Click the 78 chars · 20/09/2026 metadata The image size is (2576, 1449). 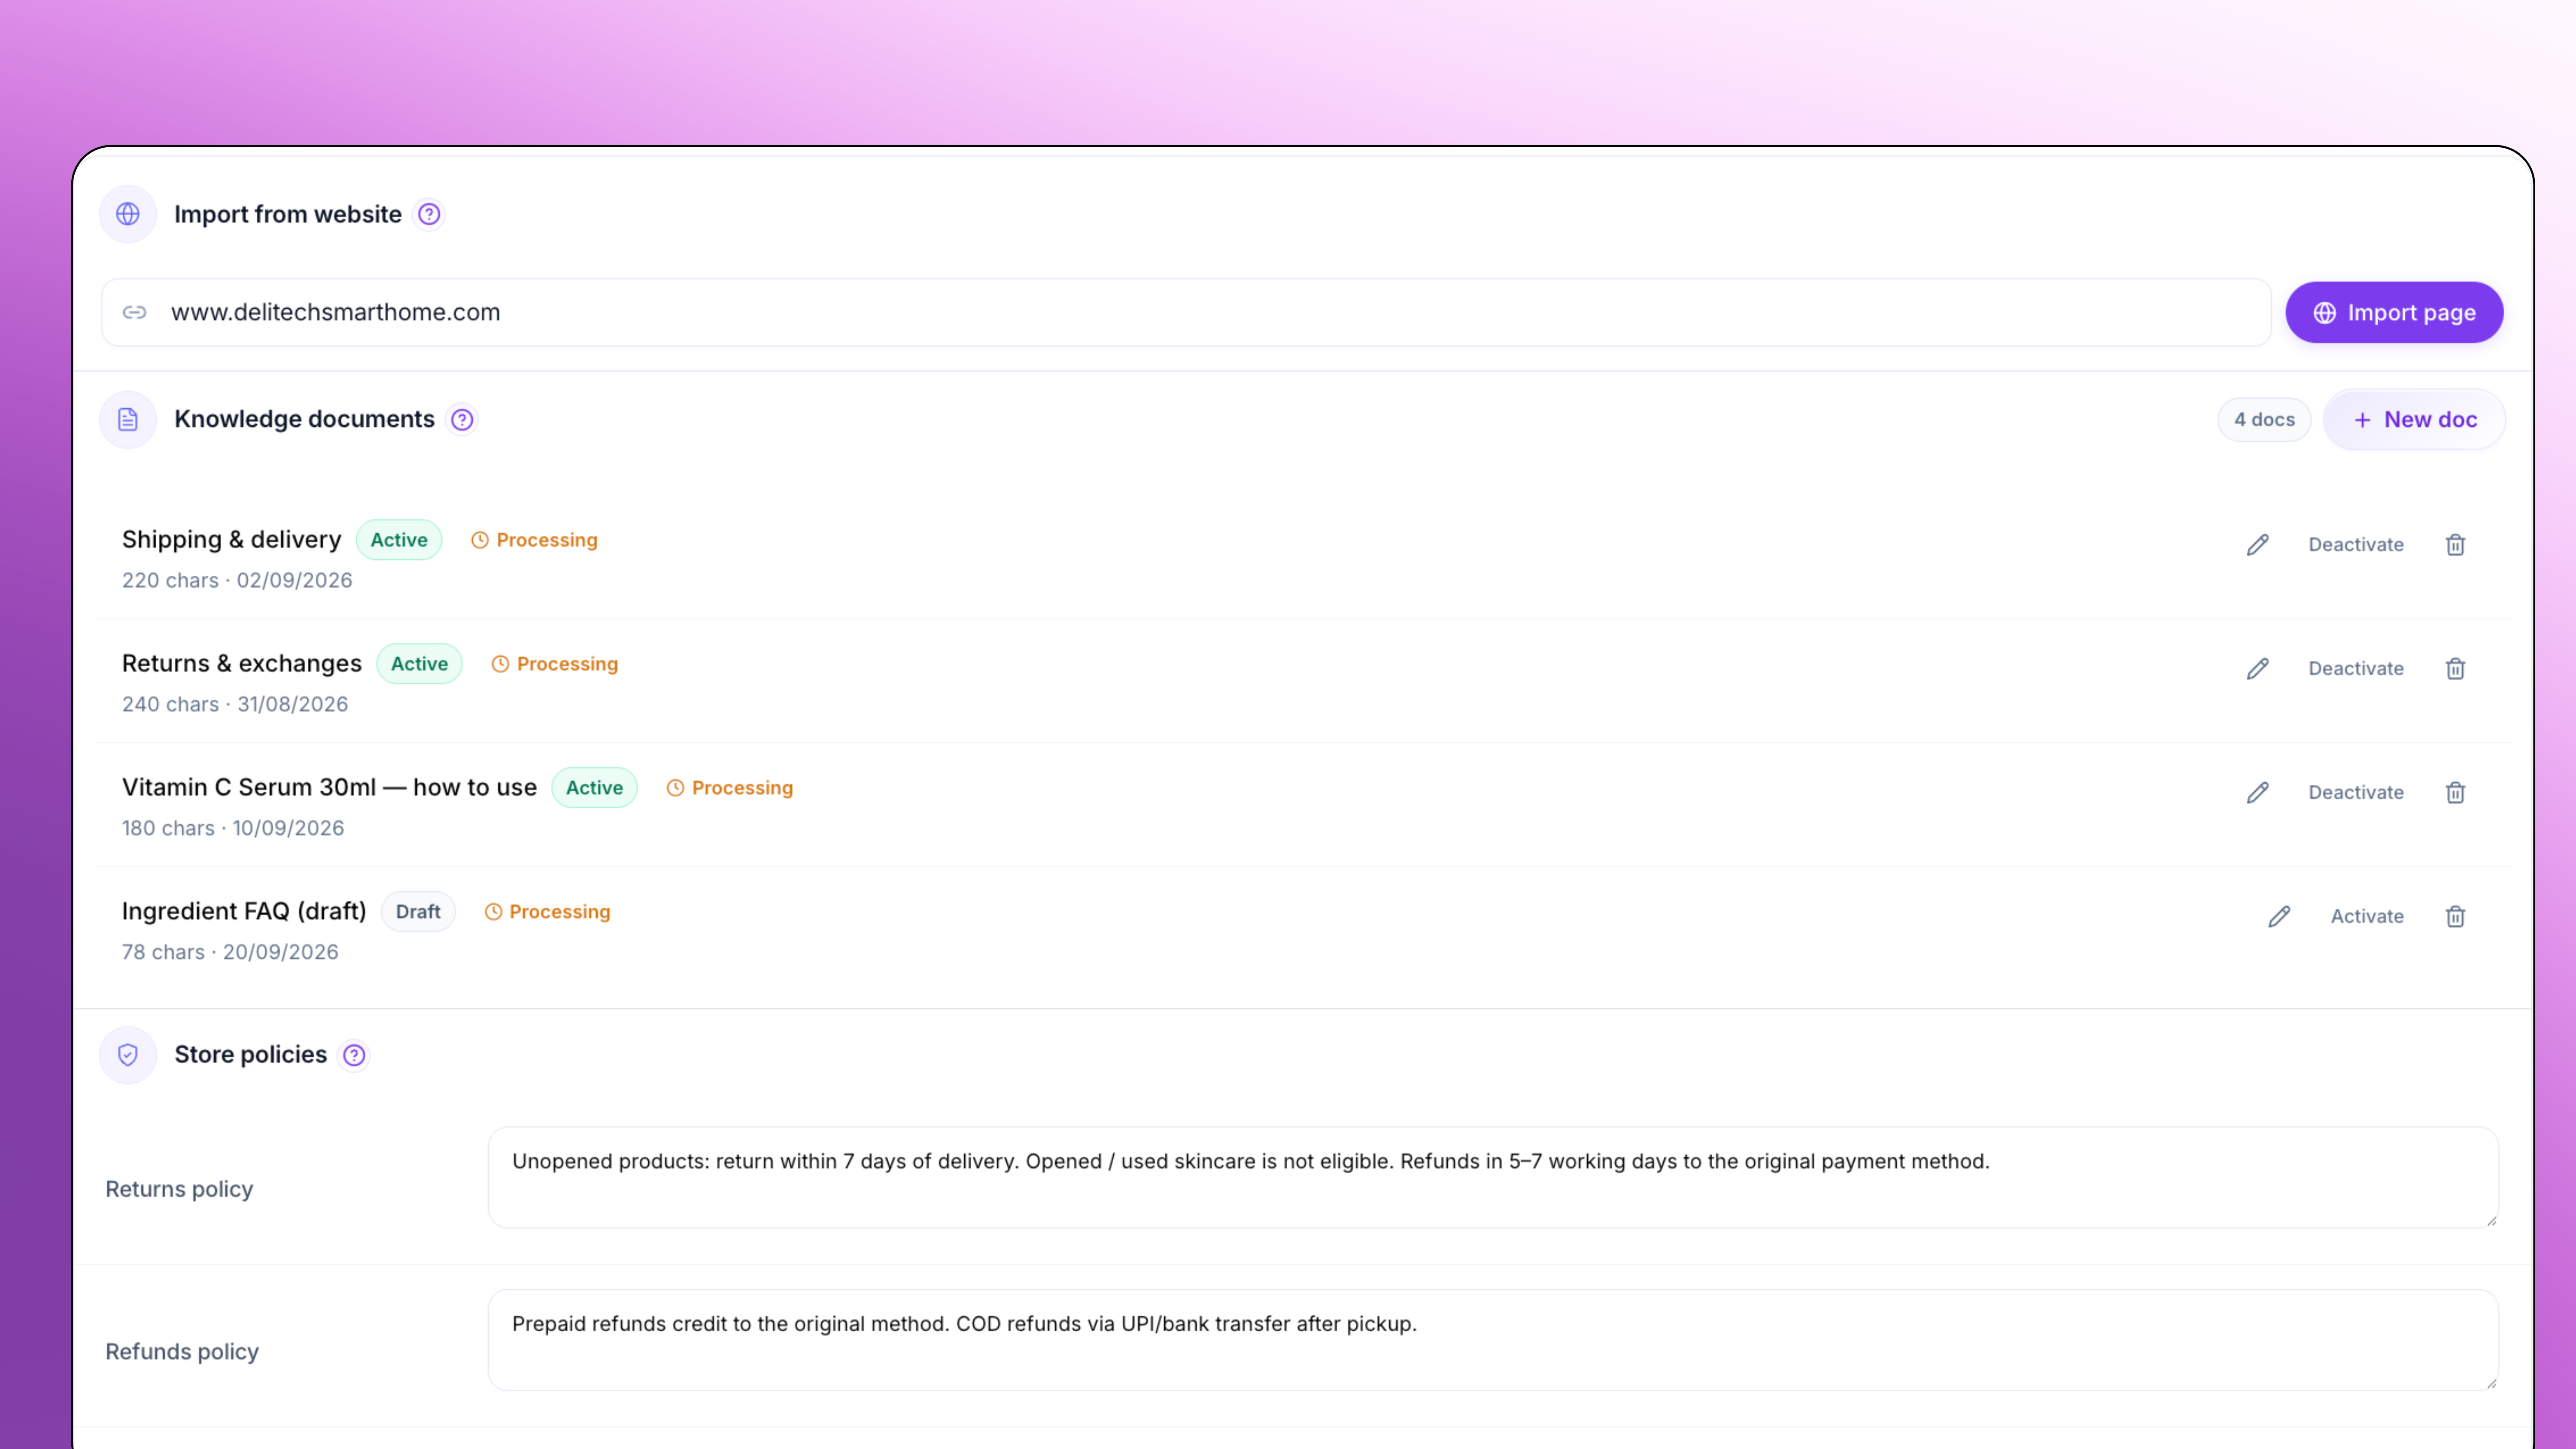coord(230,953)
